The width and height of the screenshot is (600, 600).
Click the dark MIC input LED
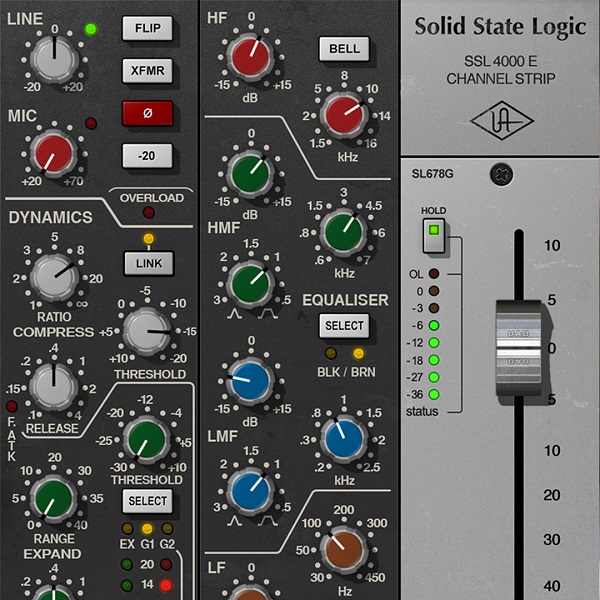coord(91,123)
